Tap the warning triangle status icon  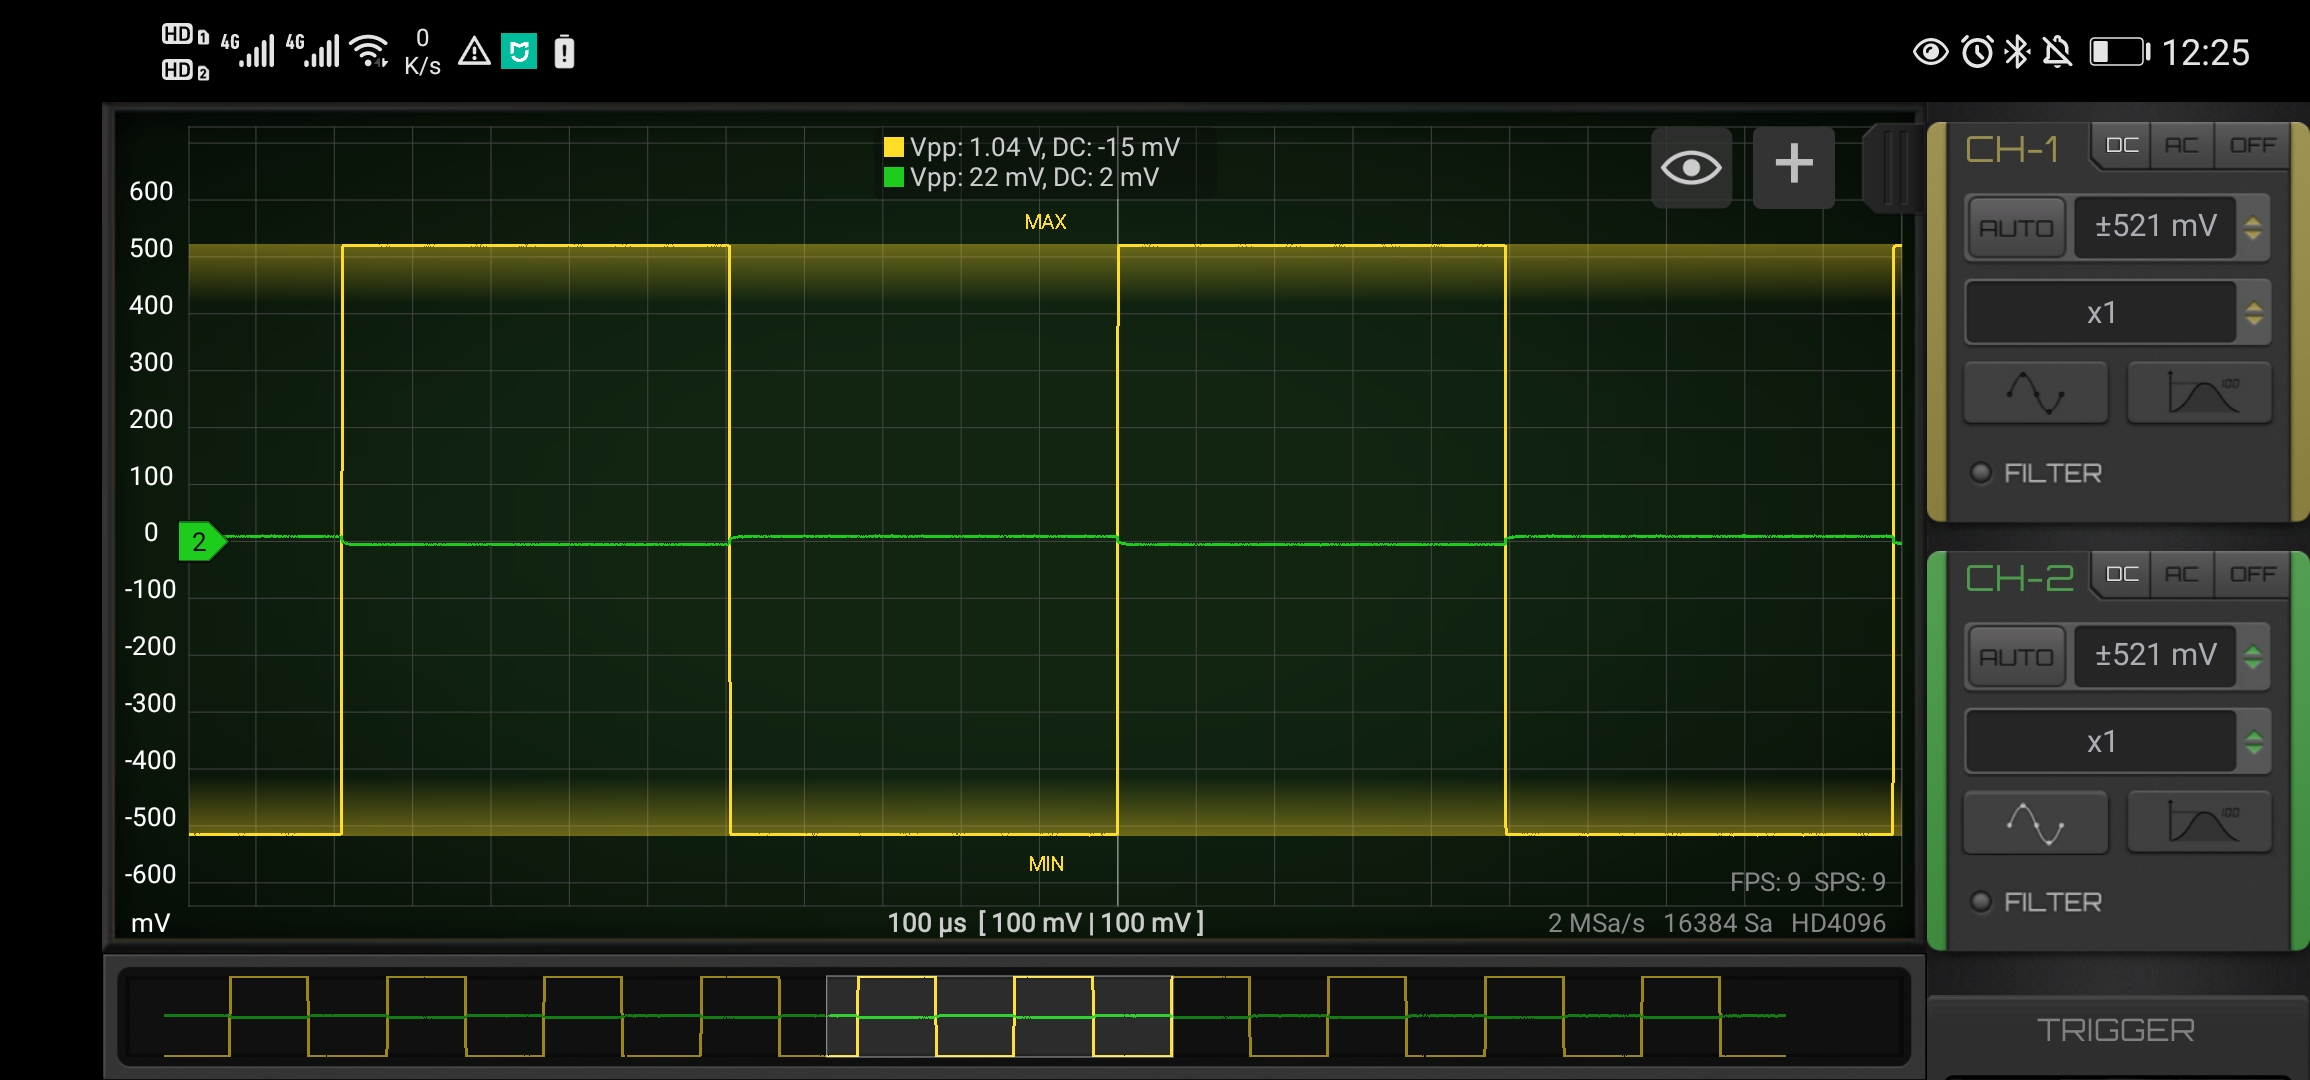[x=474, y=51]
